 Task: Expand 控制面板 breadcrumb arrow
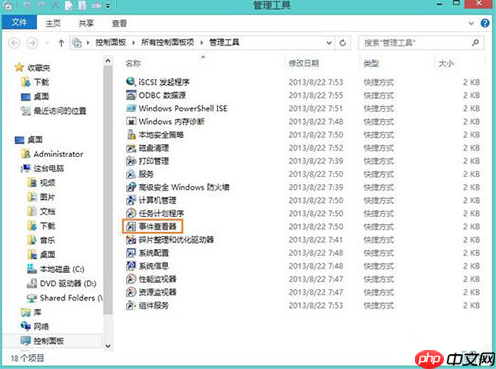click(x=133, y=42)
